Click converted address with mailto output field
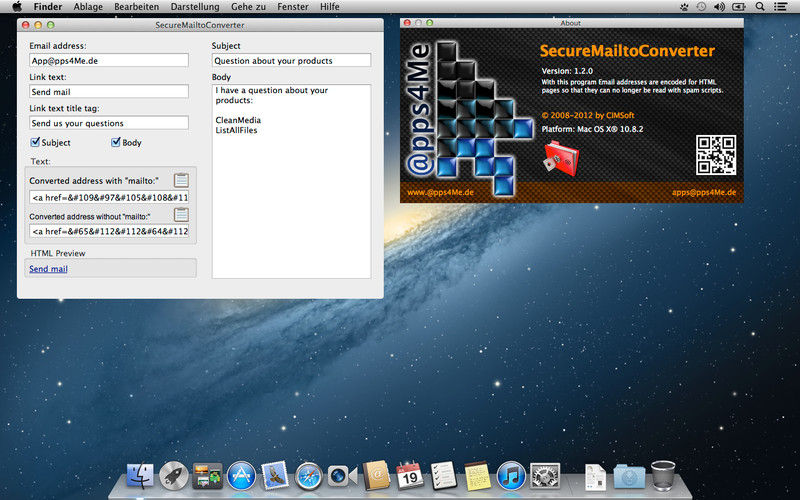This screenshot has height=500, width=800. click(109, 197)
